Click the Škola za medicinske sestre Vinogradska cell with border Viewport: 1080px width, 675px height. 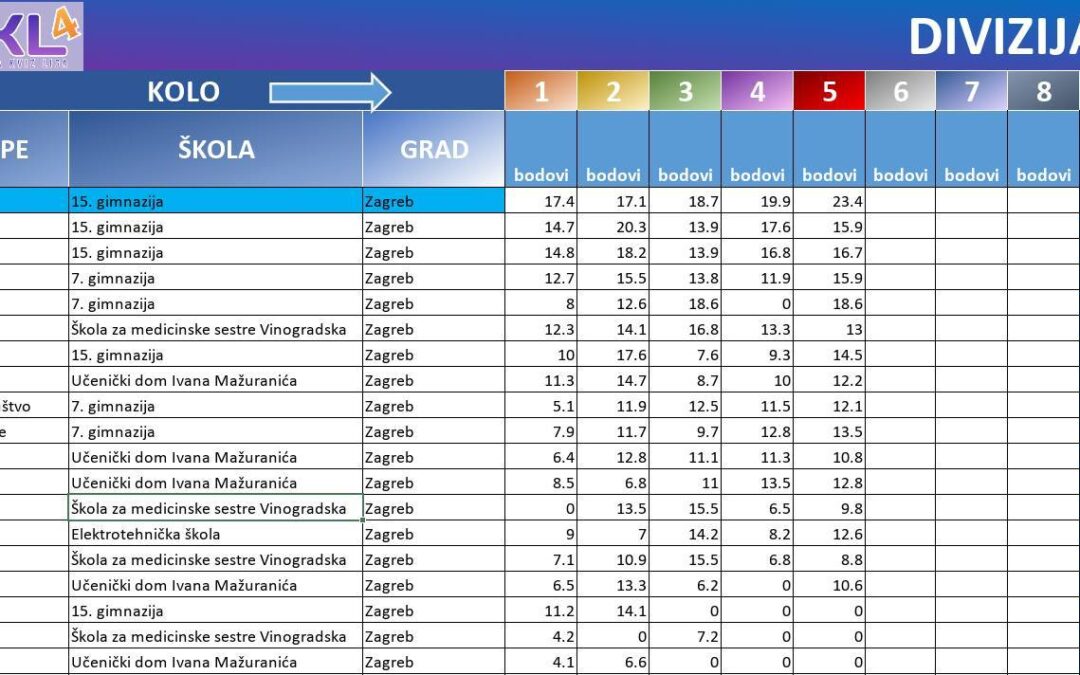[x=210, y=508]
